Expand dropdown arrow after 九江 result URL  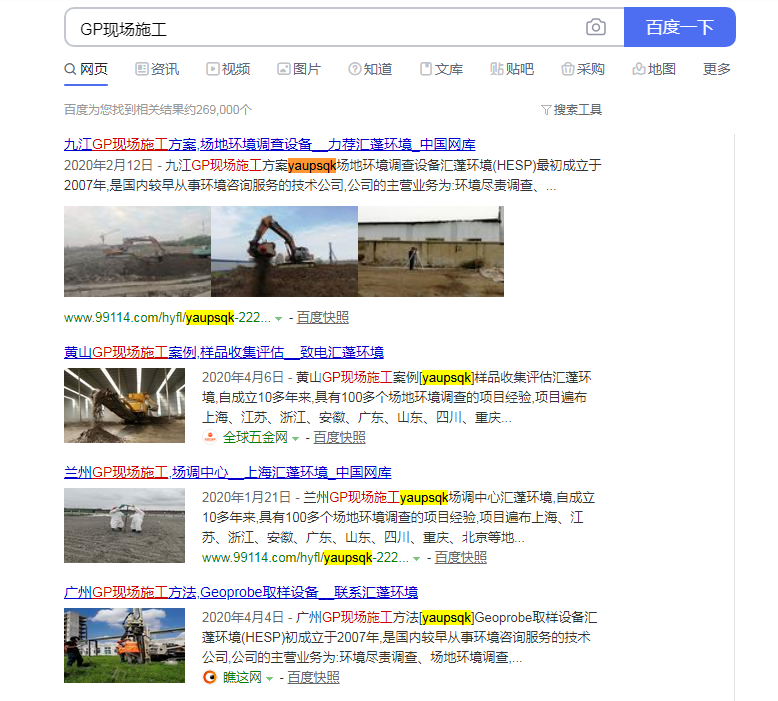pyautogui.click(x=278, y=319)
